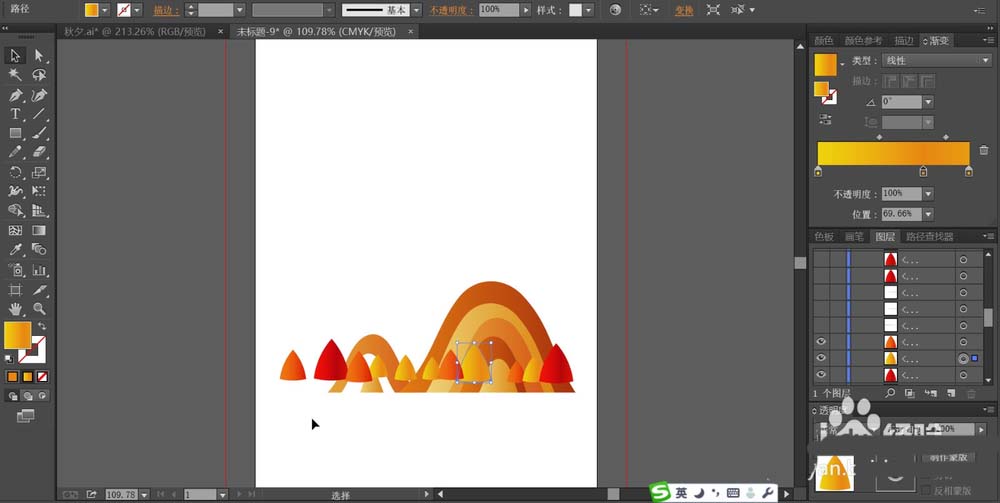Viewport: 1000px width, 503px height.
Task: Select the Column Graph tool
Action: pyautogui.click(x=39, y=270)
